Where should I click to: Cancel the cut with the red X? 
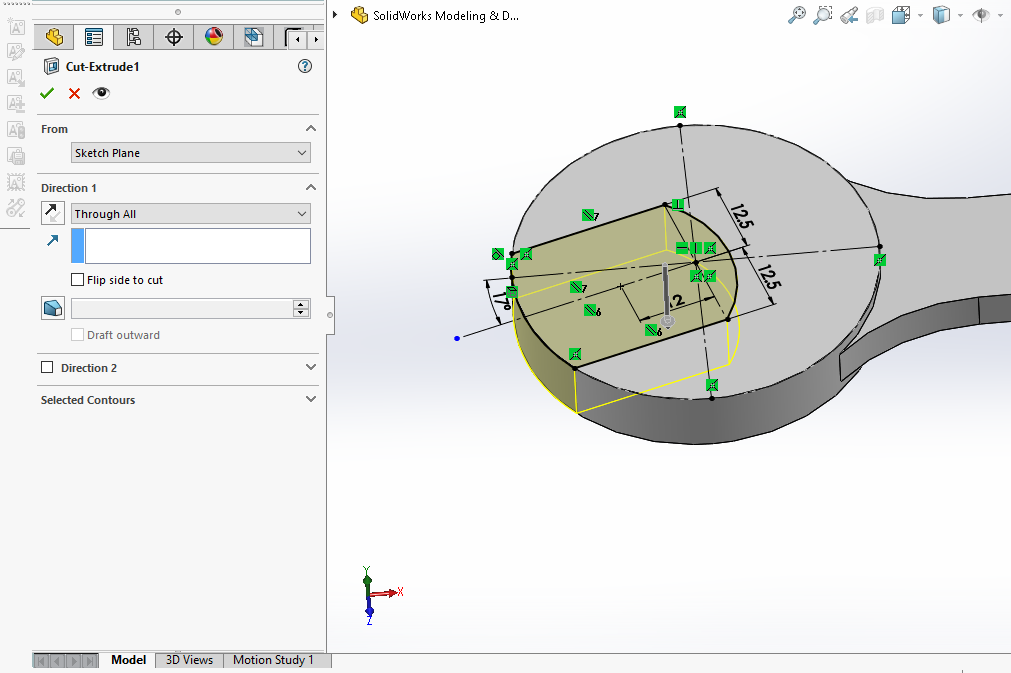74,93
